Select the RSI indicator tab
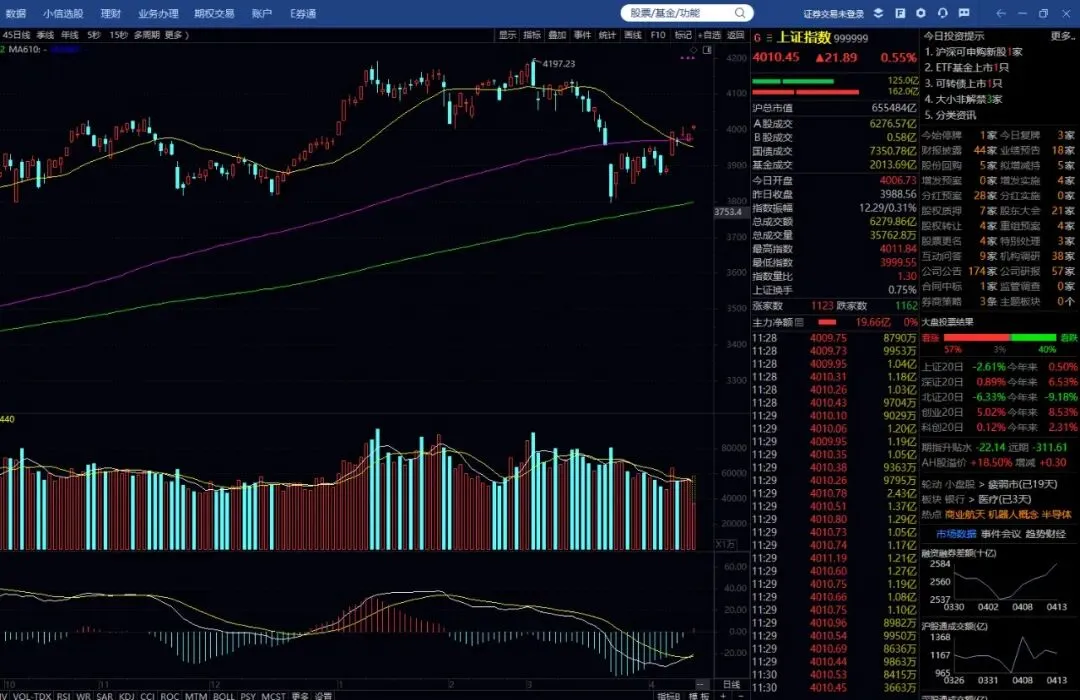The height and width of the screenshot is (700, 1080). (x=63, y=696)
